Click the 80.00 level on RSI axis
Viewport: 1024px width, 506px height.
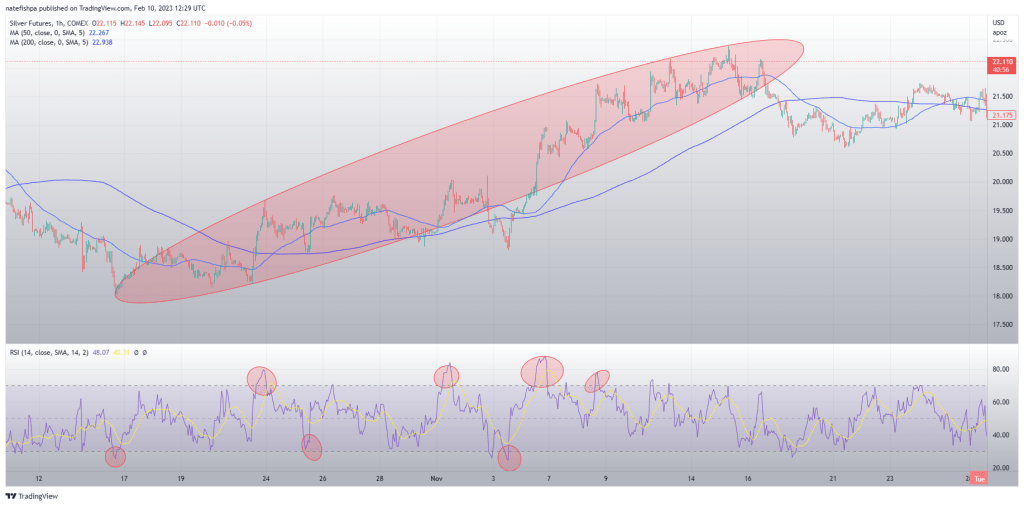tap(998, 370)
